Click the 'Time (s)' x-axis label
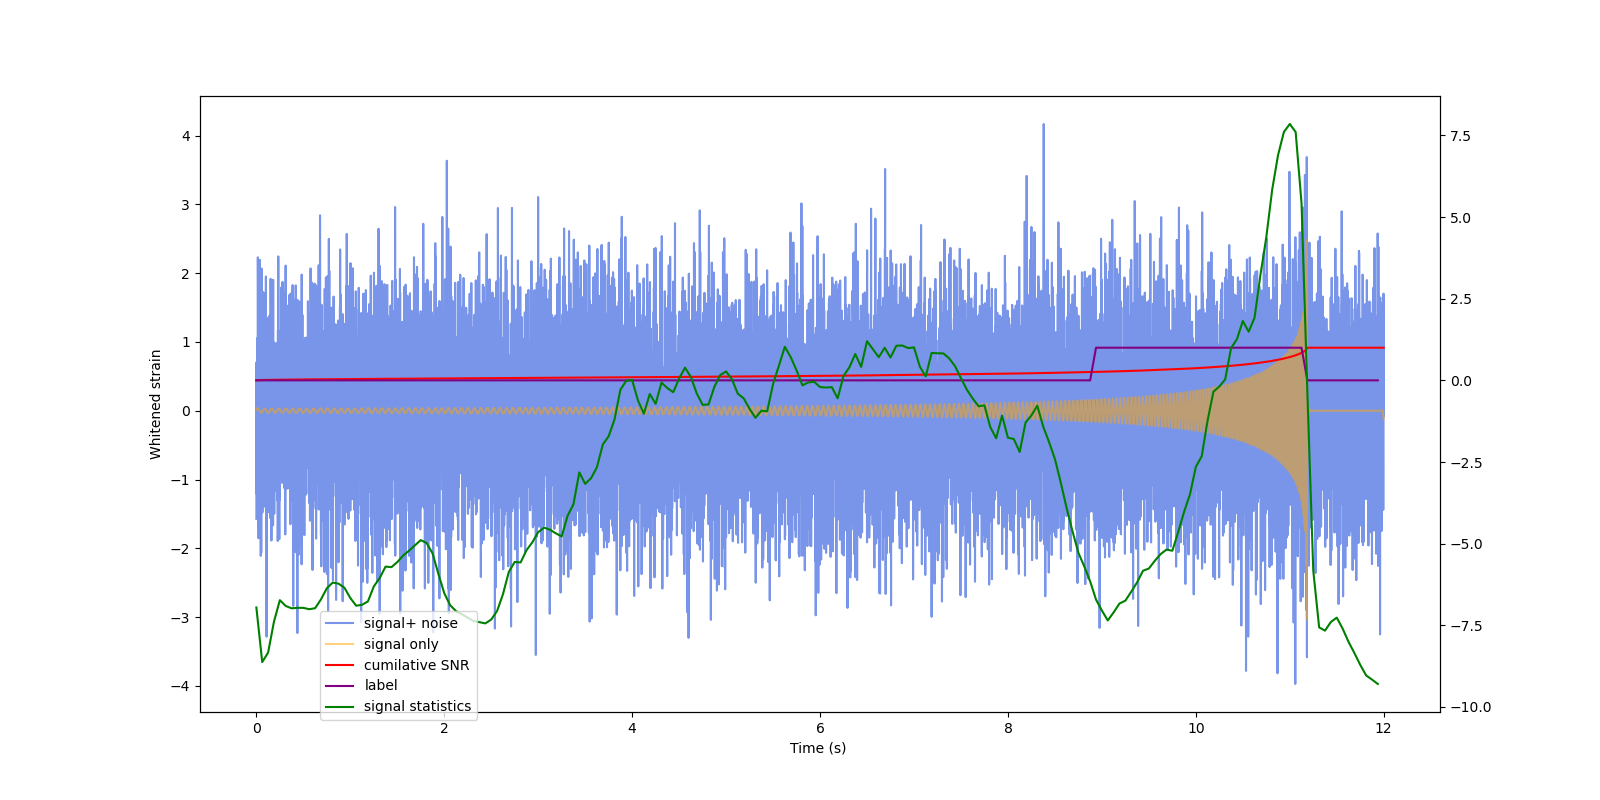This screenshot has height=800, width=1600. point(818,748)
